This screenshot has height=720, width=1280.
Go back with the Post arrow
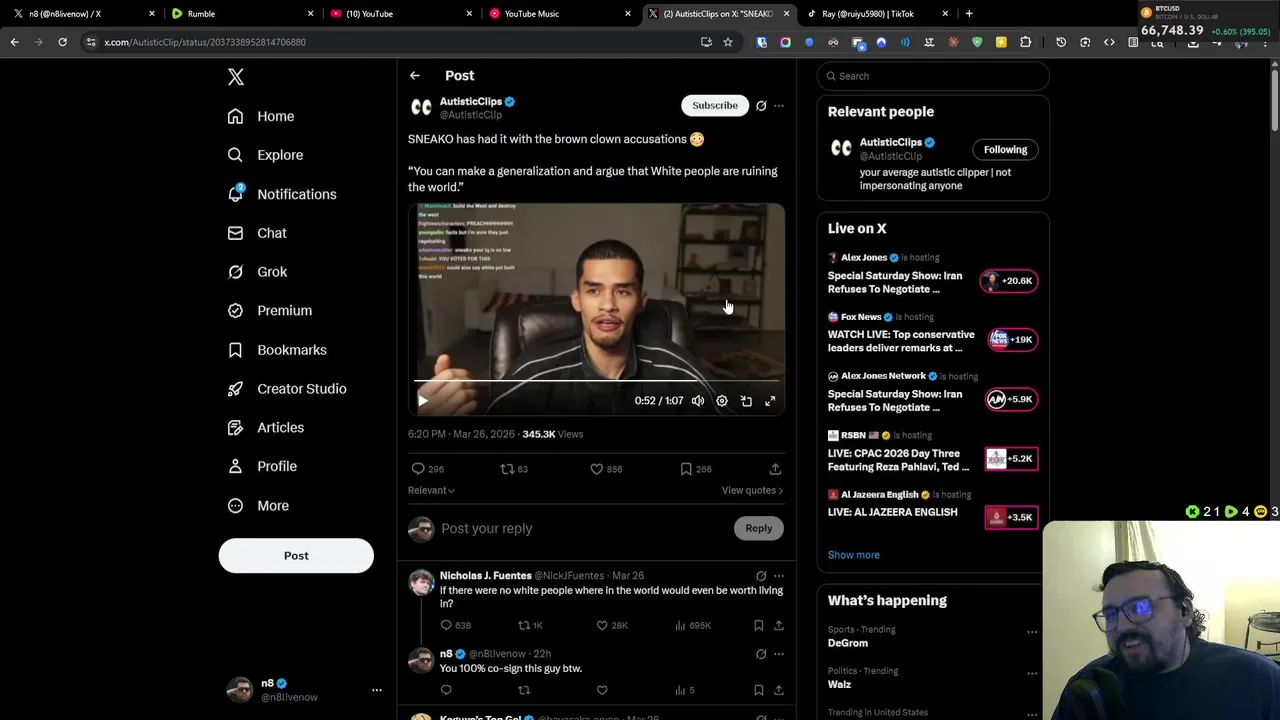pos(414,76)
